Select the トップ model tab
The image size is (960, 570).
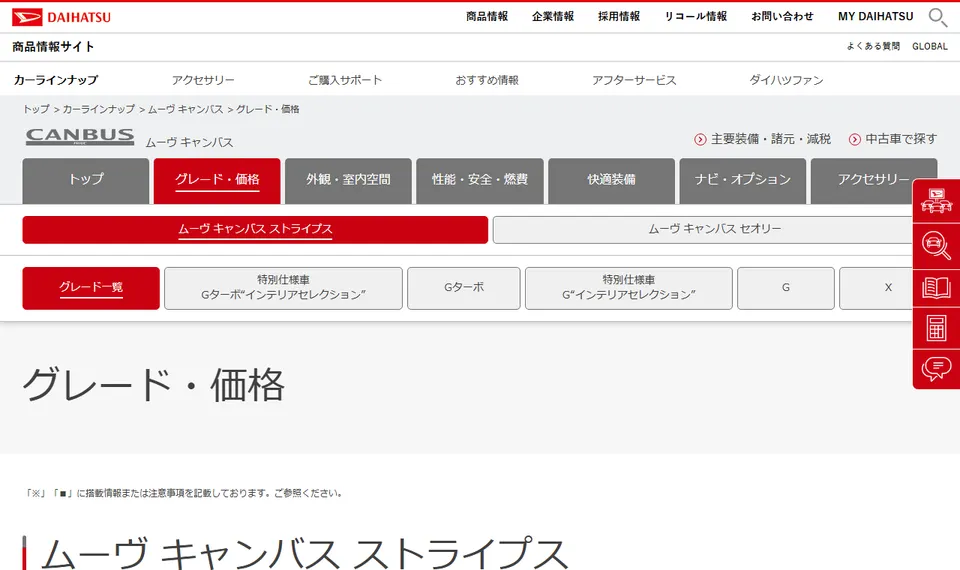86,181
